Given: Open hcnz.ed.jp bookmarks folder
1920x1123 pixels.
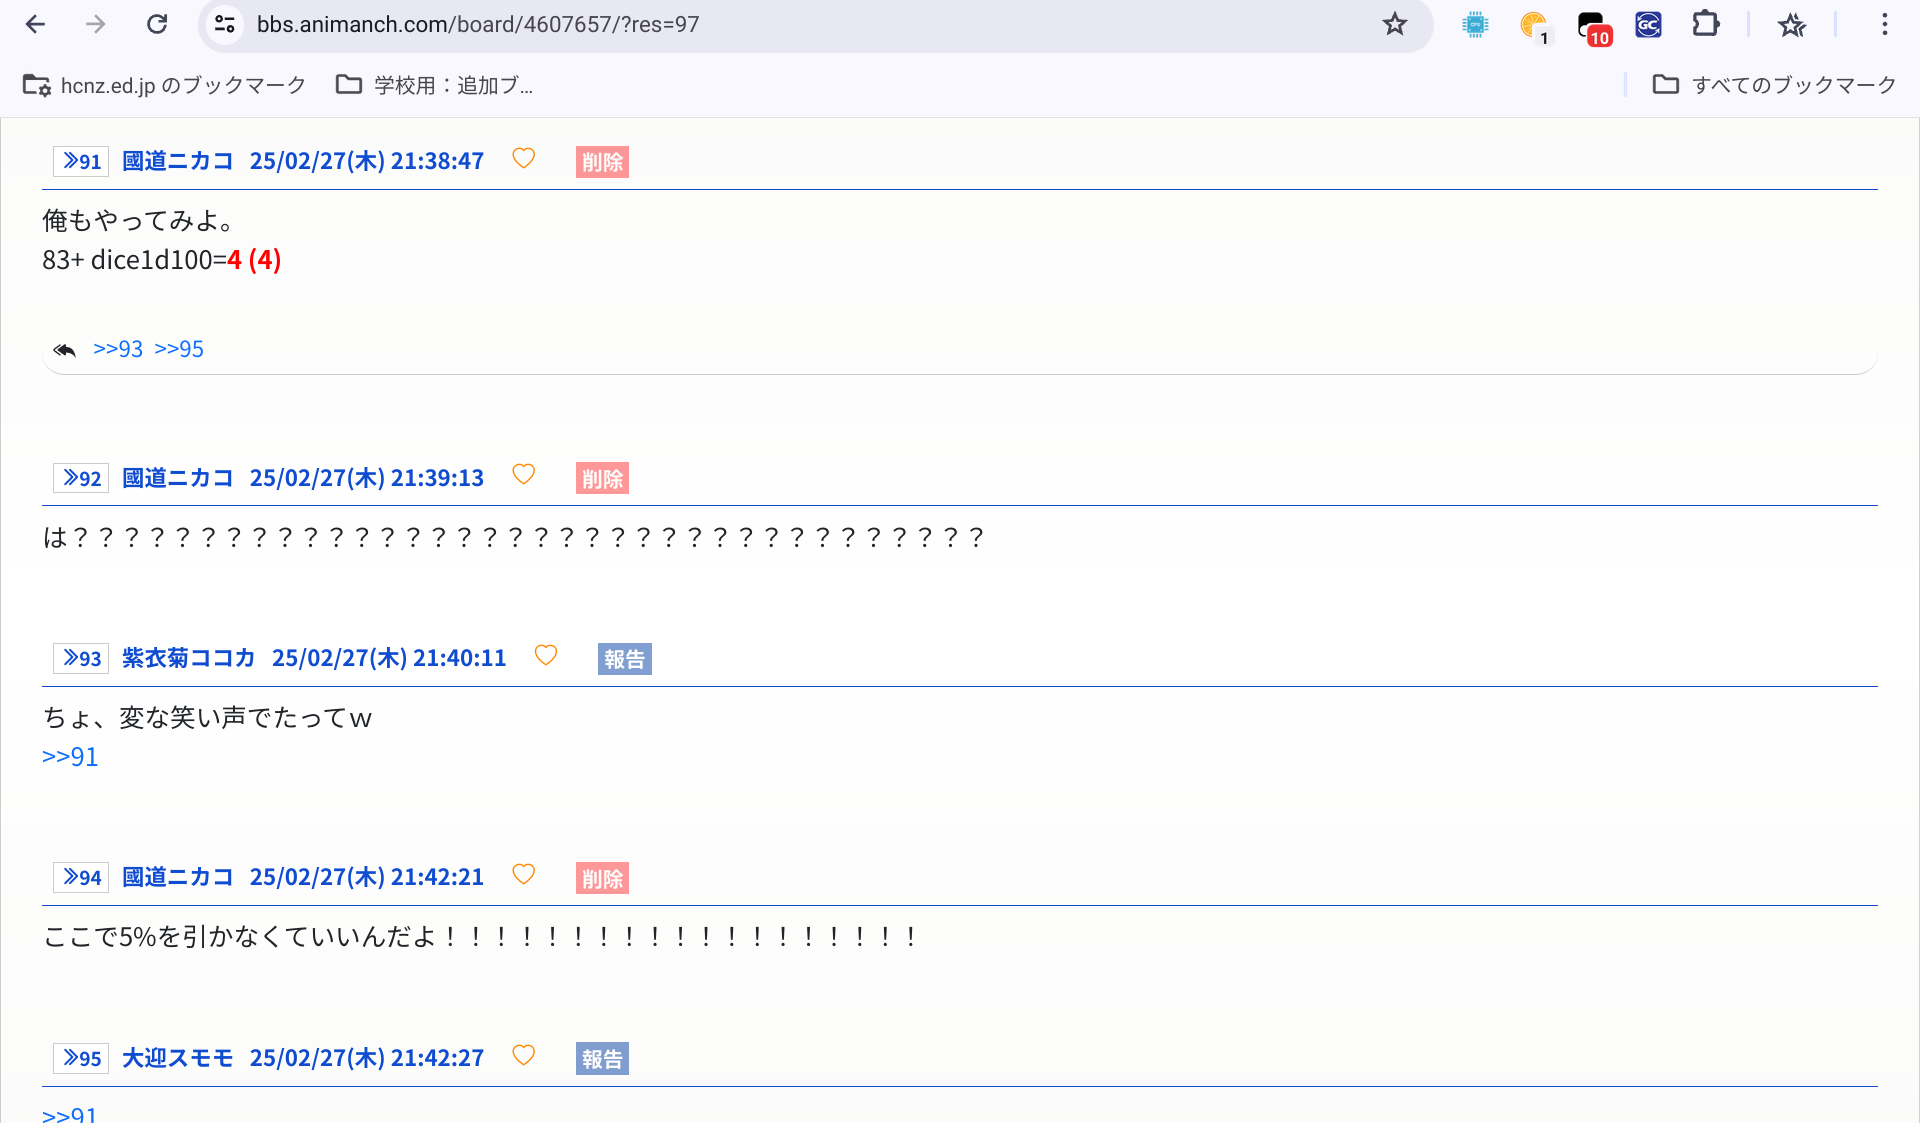Looking at the screenshot, I should click(x=165, y=85).
